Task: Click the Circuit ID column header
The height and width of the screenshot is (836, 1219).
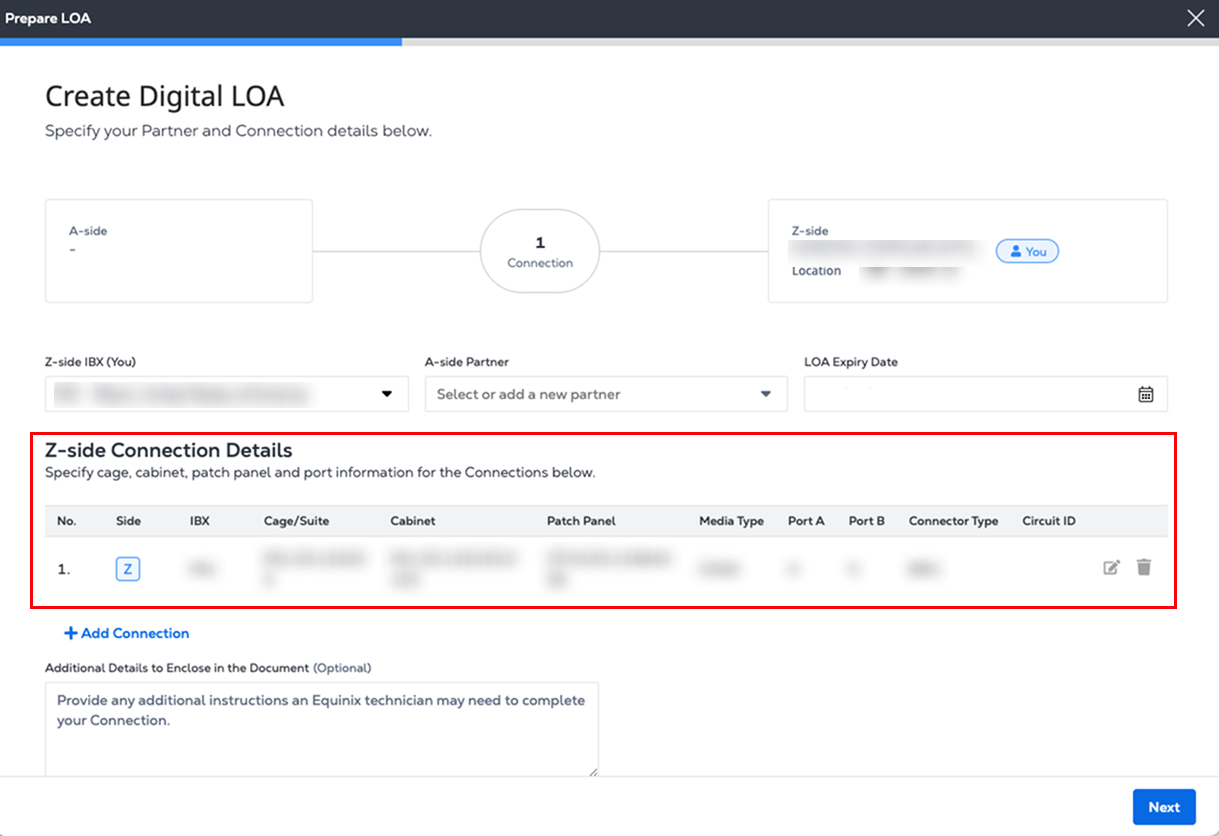Action: coord(1049,521)
